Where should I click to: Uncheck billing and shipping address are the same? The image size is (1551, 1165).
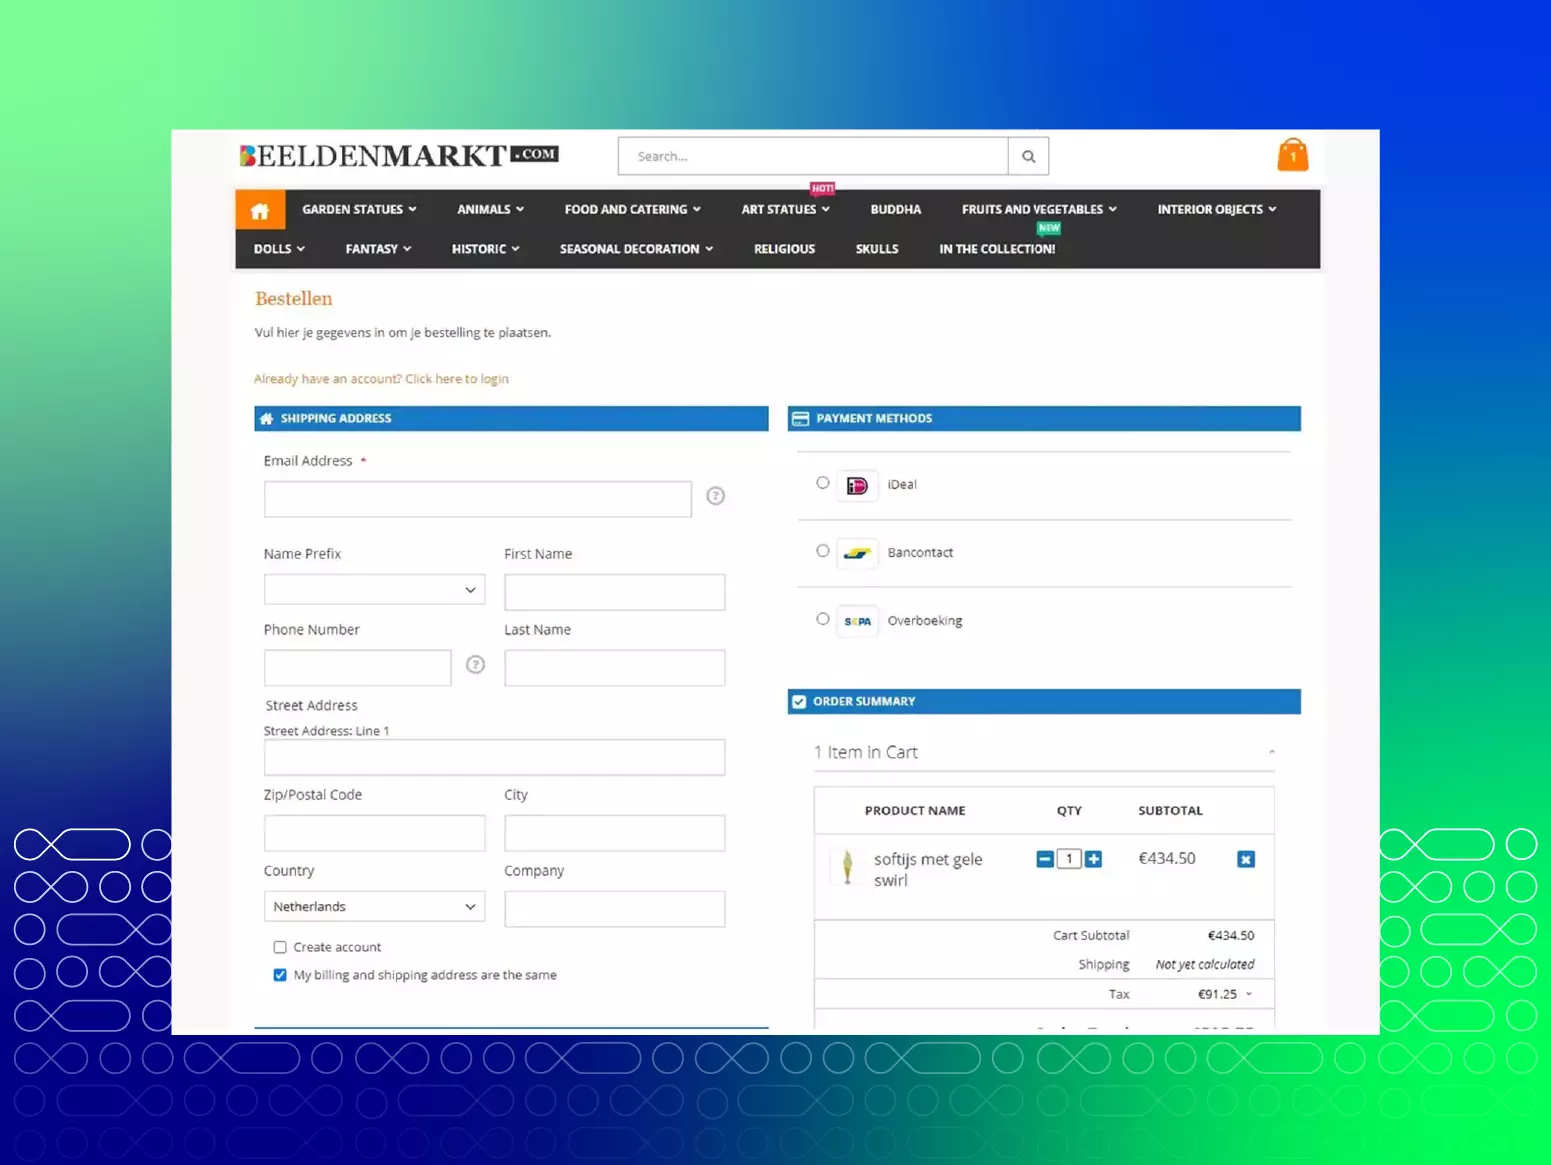click(x=279, y=974)
